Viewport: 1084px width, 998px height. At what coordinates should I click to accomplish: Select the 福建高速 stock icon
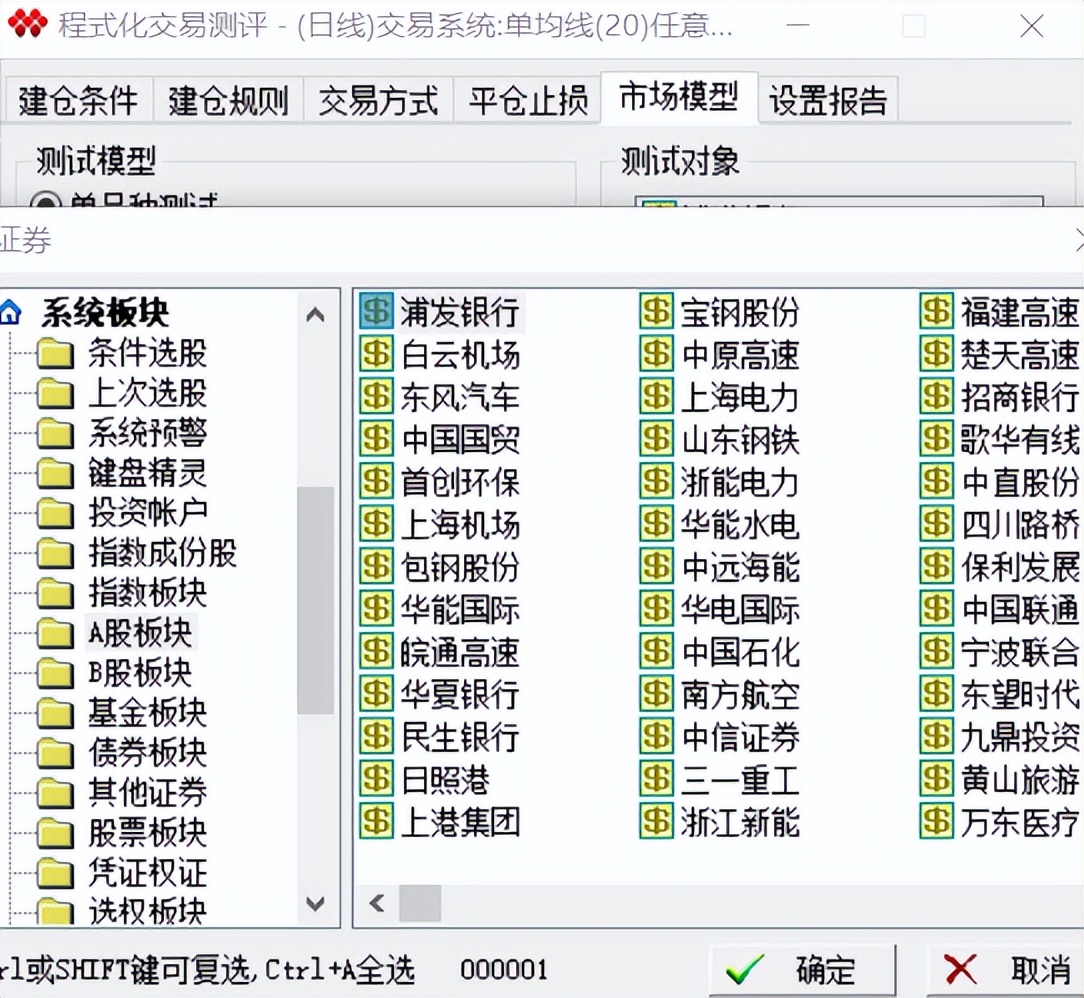(x=936, y=312)
